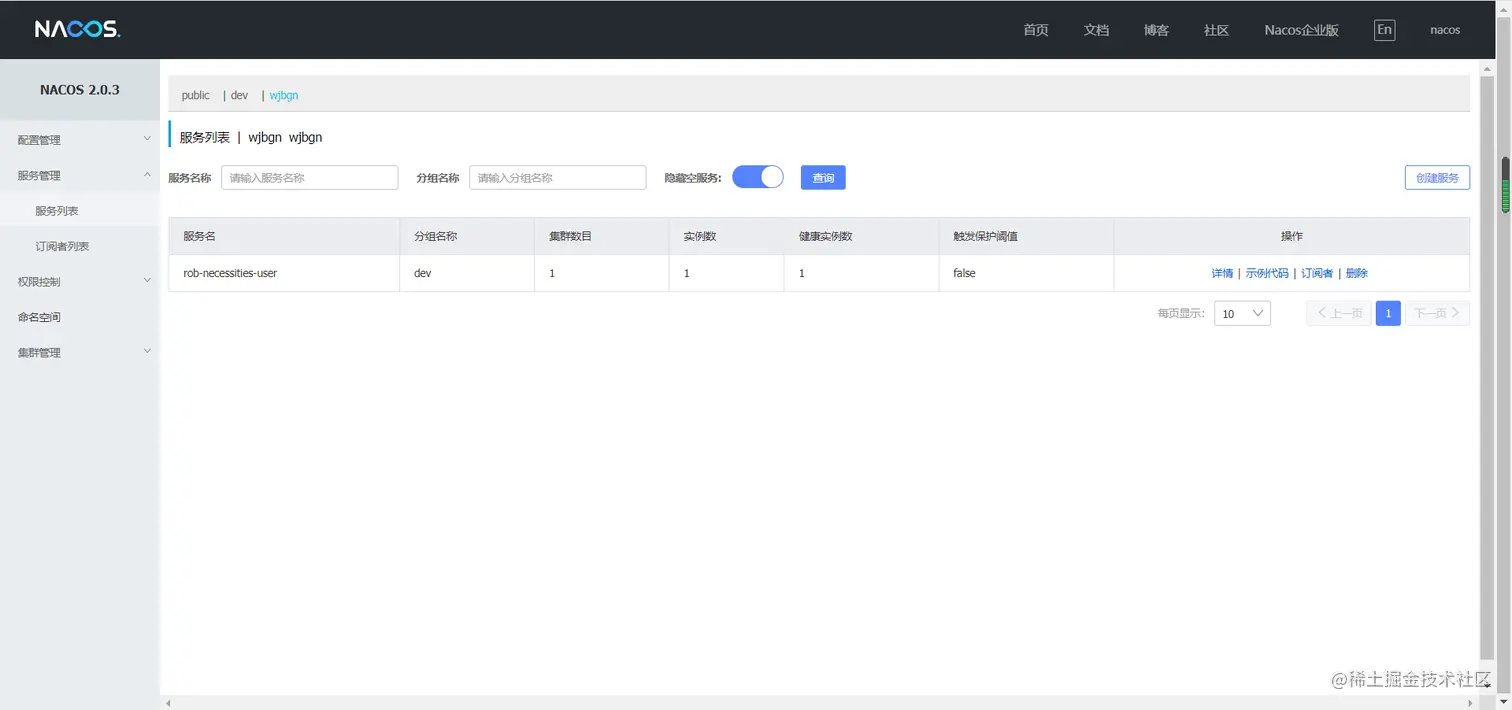
Task: Expand the 集群管理 sidebar menu
Action: tap(80, 353)
